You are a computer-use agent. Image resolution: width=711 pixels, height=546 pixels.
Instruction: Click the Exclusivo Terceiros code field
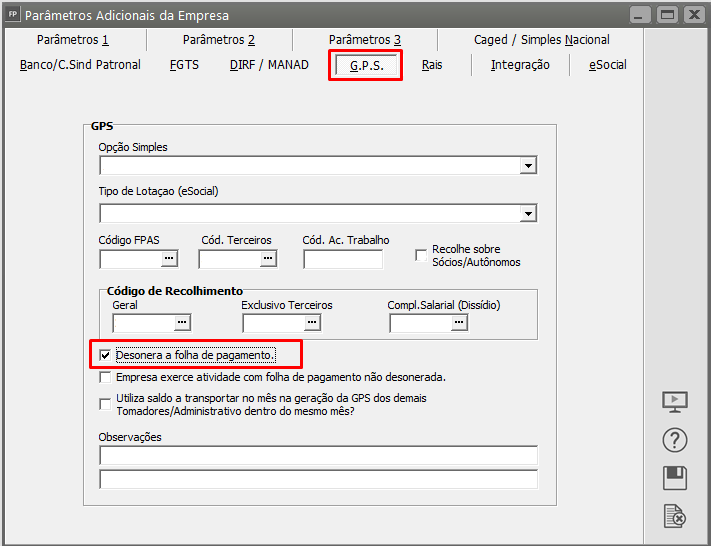coord(274,322)
